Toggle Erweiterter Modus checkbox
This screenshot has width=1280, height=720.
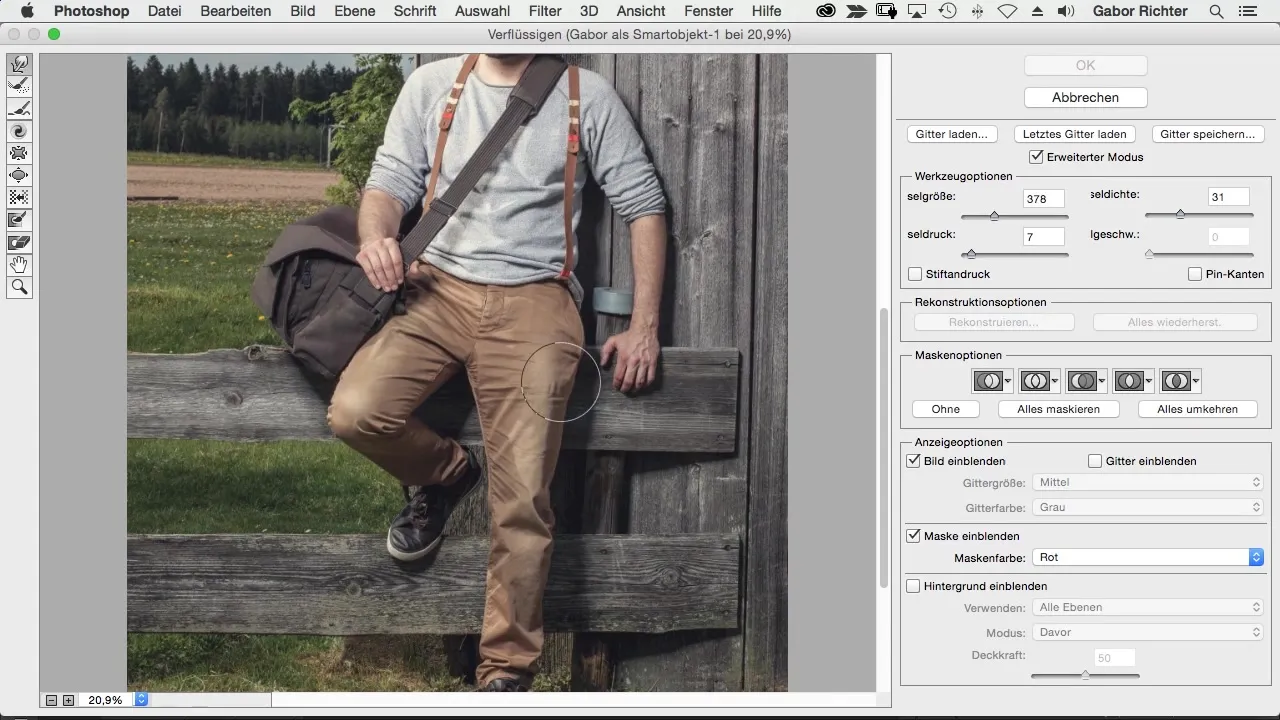(x=1037, y=157)
